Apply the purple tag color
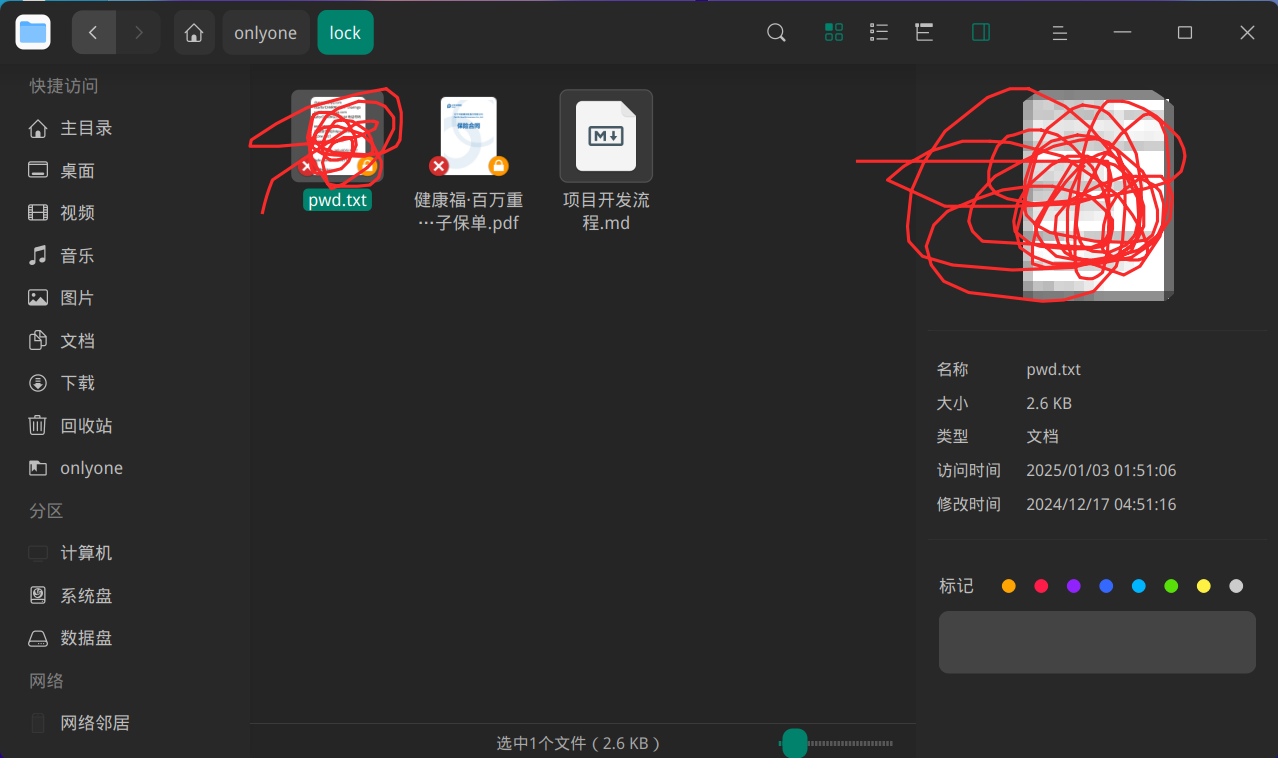Screen dimensions: 1278x758 (1073, 586)
